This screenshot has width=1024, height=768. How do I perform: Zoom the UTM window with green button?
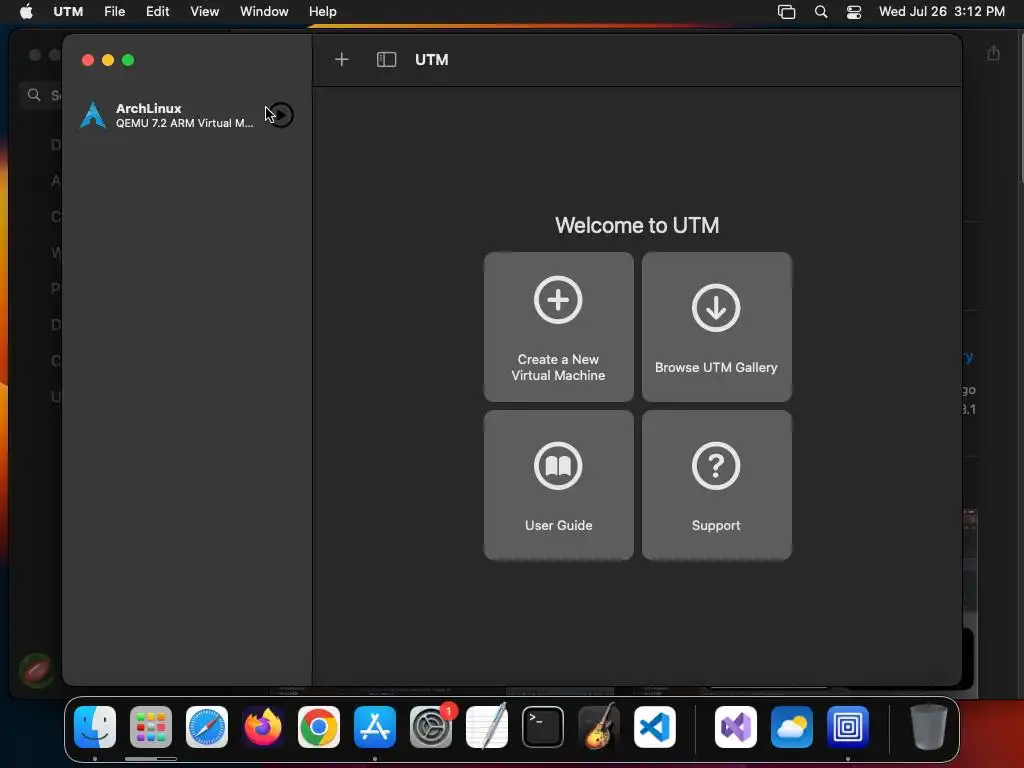(x=128, y=60)
